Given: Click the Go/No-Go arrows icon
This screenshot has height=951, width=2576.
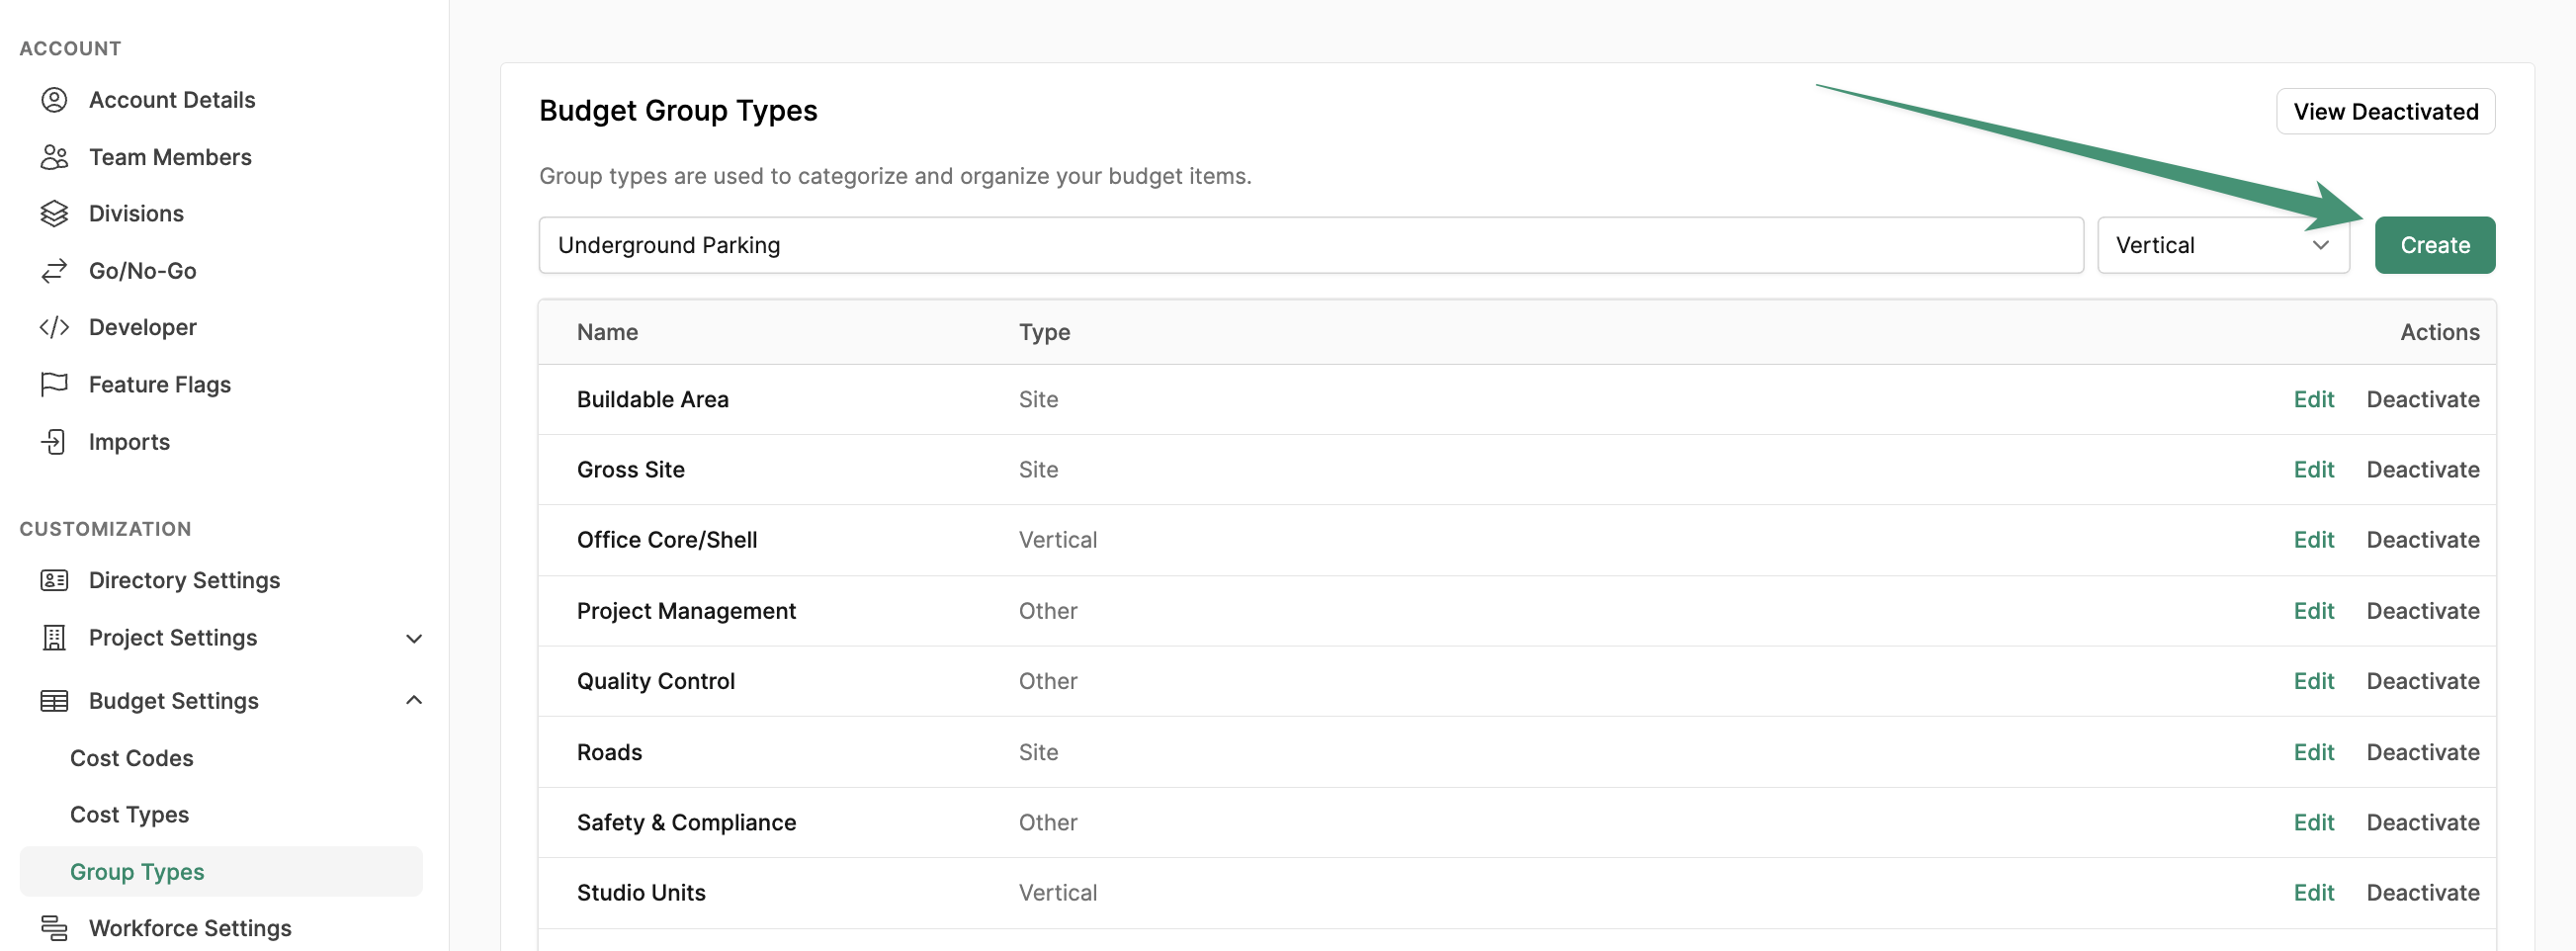Looking at the screenshot, I should [54, 271].
